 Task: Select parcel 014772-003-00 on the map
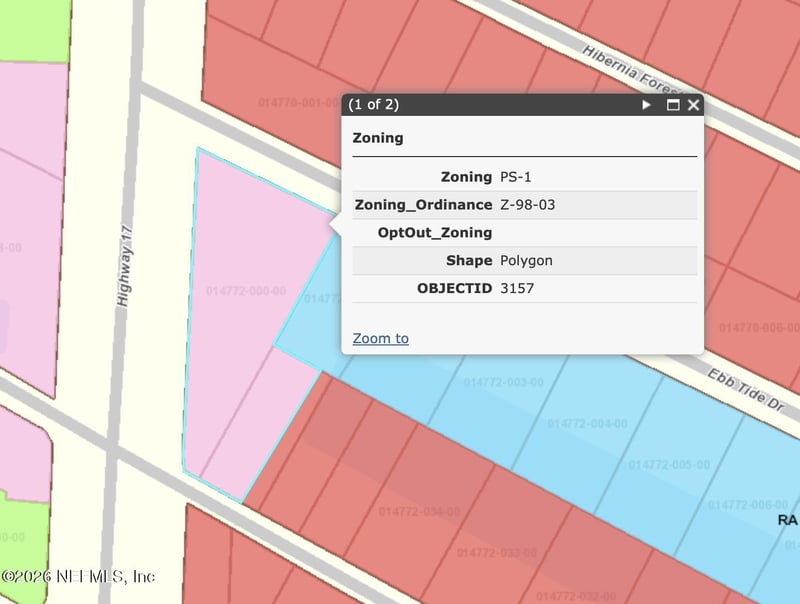click(503, 383)
